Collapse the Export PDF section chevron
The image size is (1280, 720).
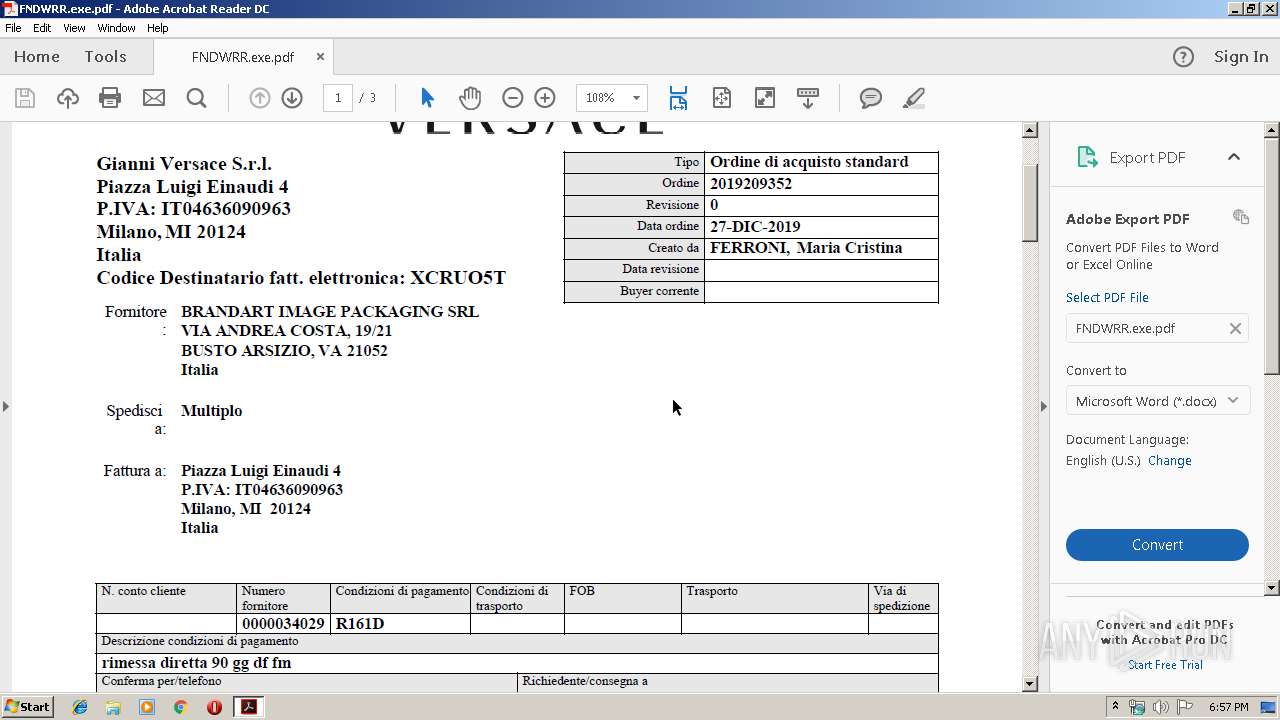tap(1233, 157)
